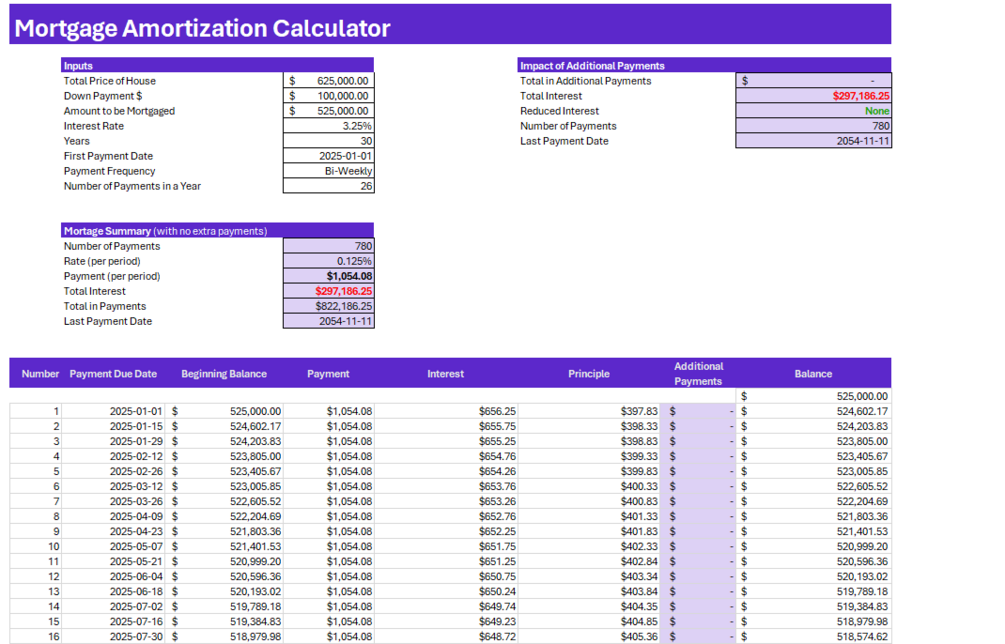Image resolution: width=1005 pixels, height=644 pixels.
Task: Click the Down Payment 100,000.00 cell
Action: pos(329,95)
